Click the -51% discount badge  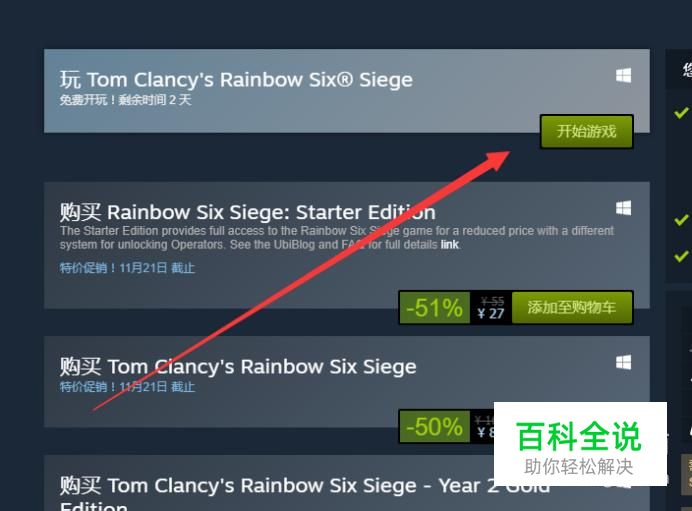coord(434,308)
